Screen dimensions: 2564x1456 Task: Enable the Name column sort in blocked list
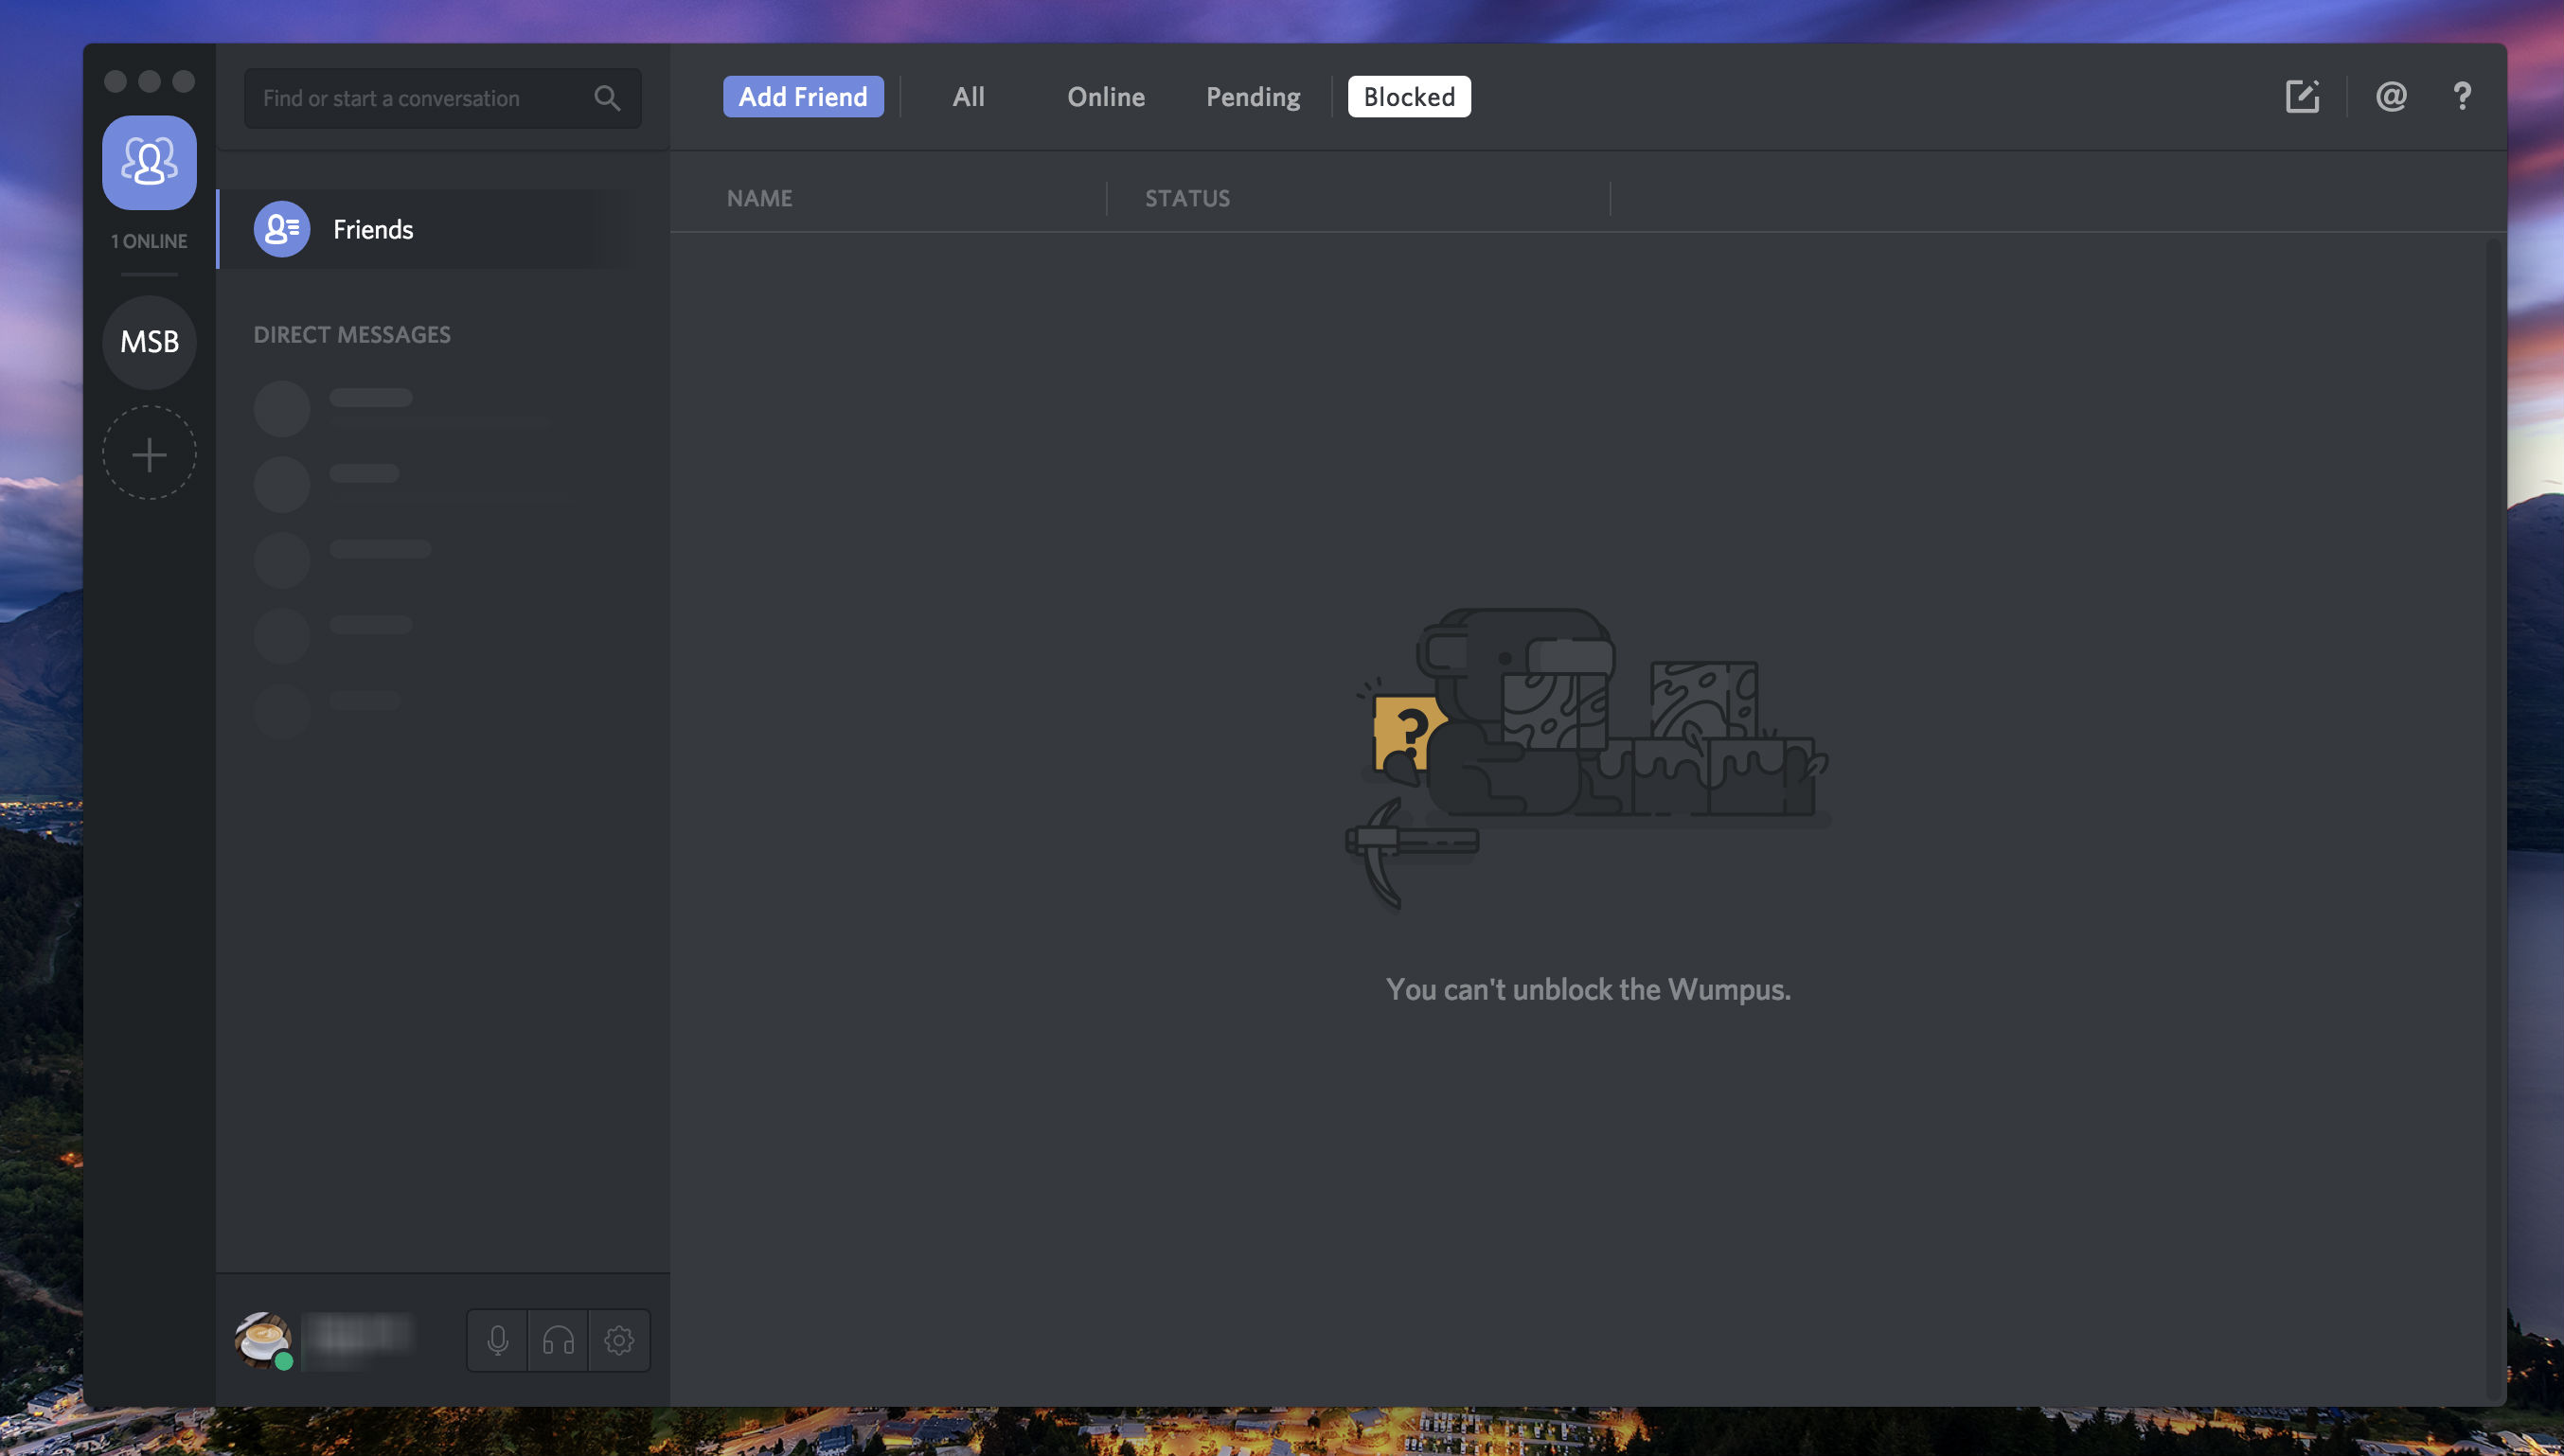click(x=757, y=197)
